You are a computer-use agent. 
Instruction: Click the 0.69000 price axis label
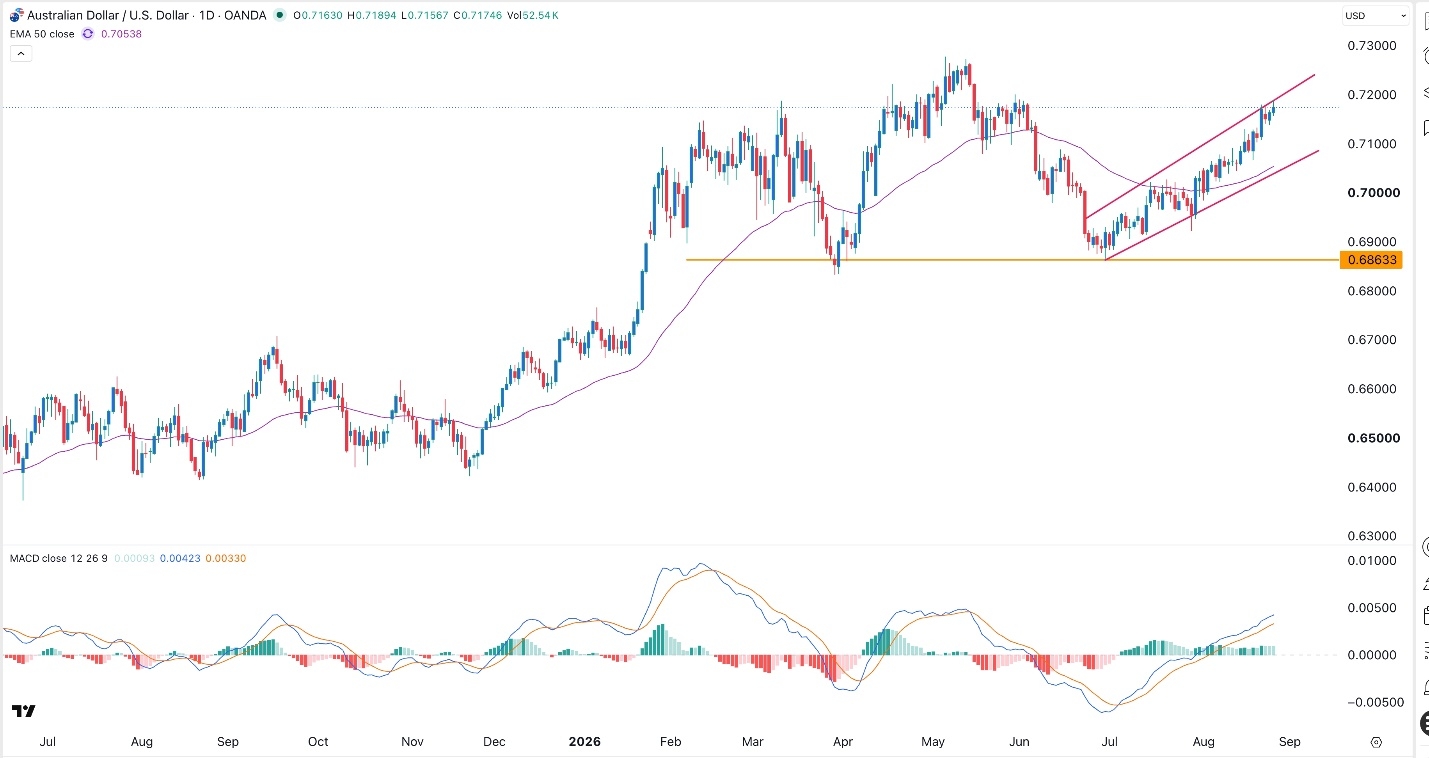[1372, 242]
